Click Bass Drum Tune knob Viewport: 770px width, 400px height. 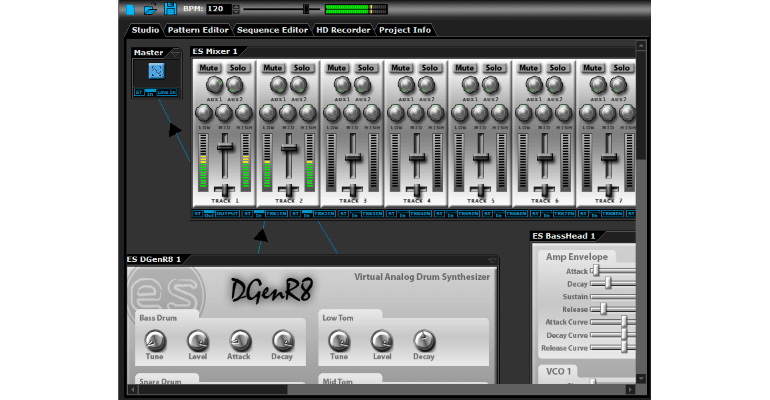153,340
